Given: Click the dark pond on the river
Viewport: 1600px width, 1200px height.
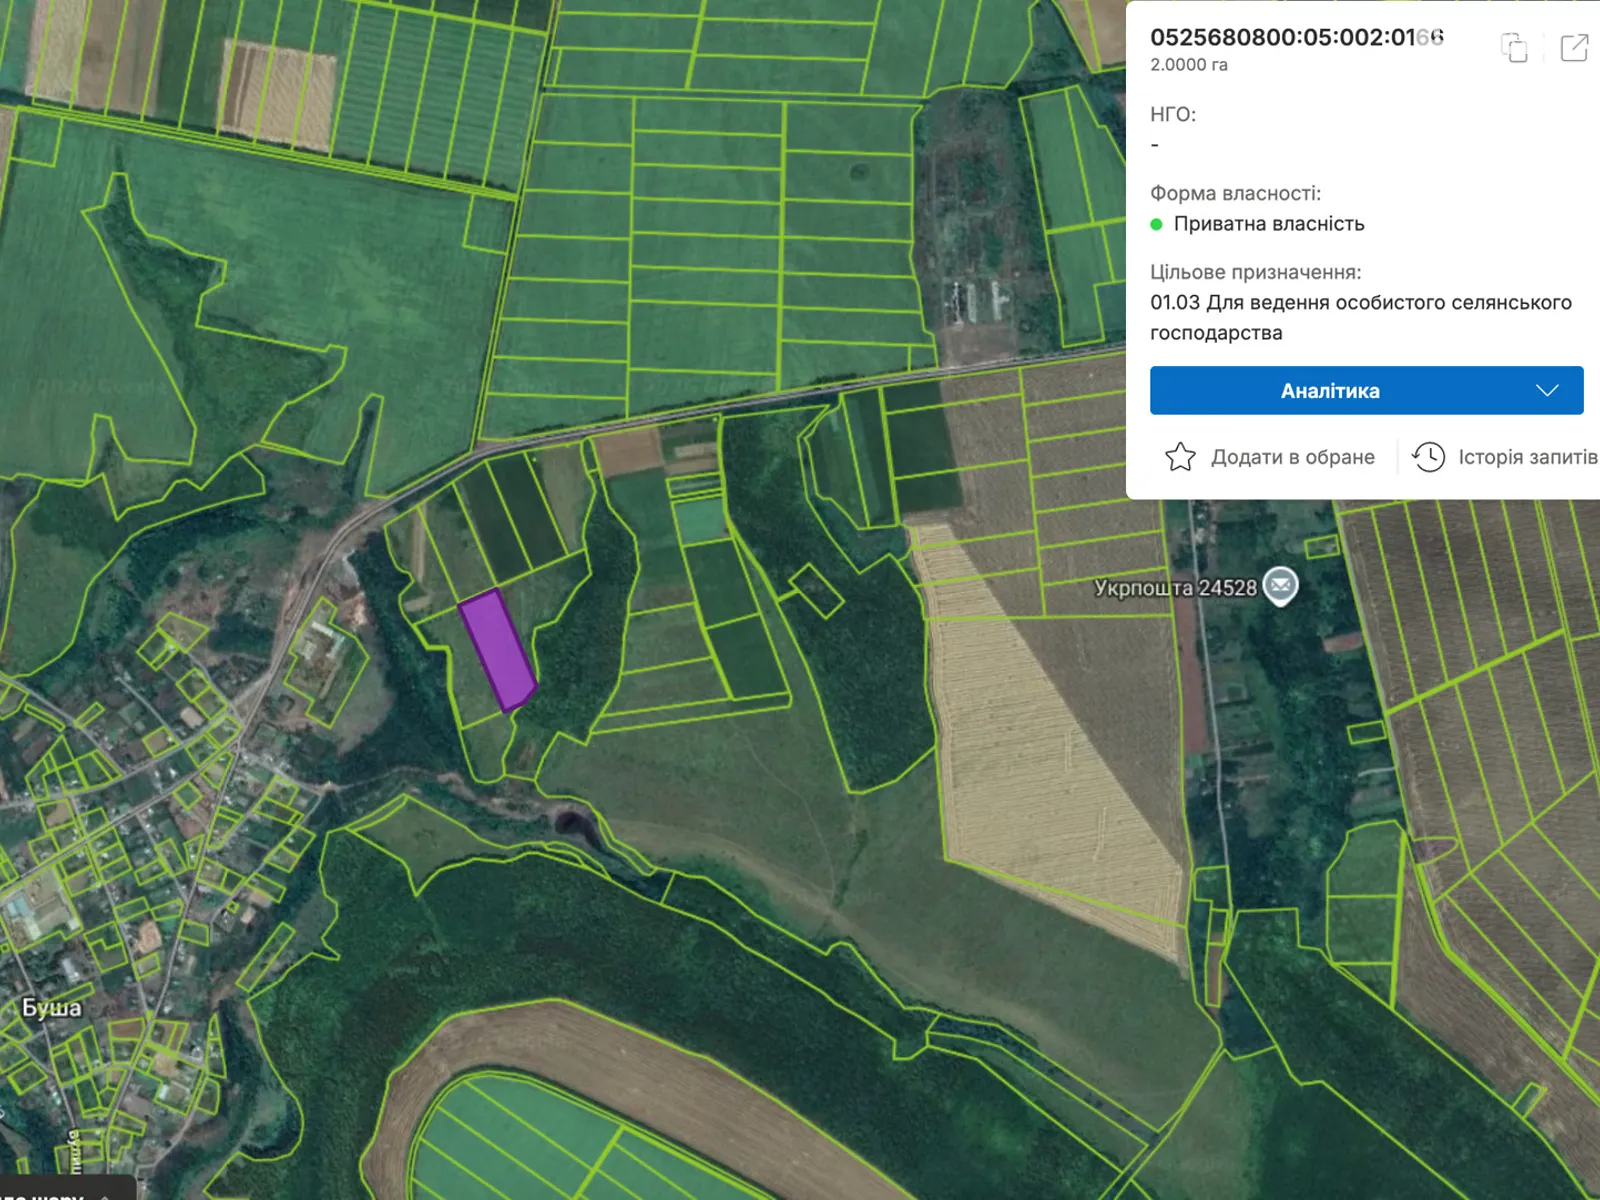Looking at the screenshot, I should point(570,823).
